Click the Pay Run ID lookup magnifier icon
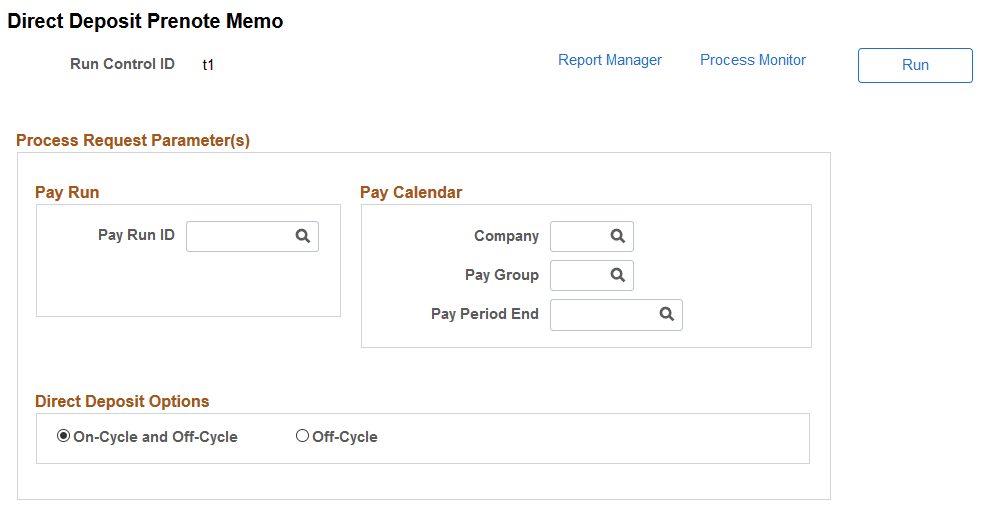This screenshot has height=508, width=982. coord(303,237)
